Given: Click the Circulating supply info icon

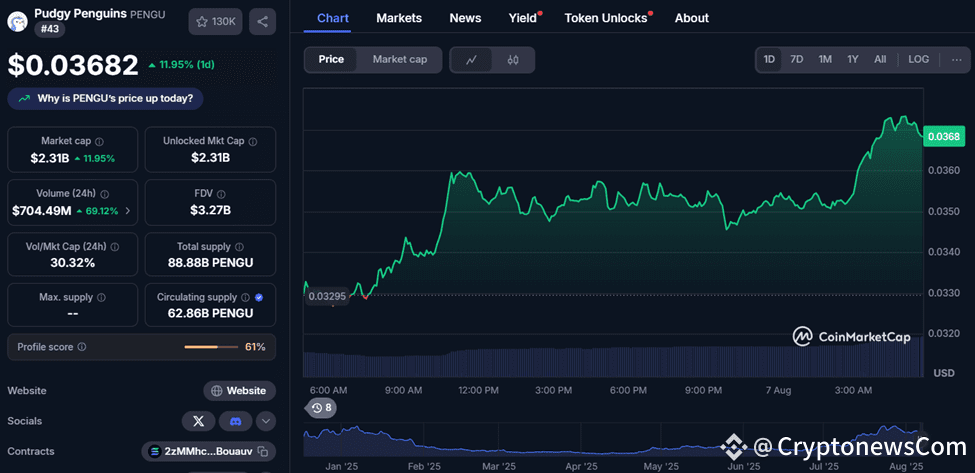Looking at the screenshot, I should click(246, 298).
